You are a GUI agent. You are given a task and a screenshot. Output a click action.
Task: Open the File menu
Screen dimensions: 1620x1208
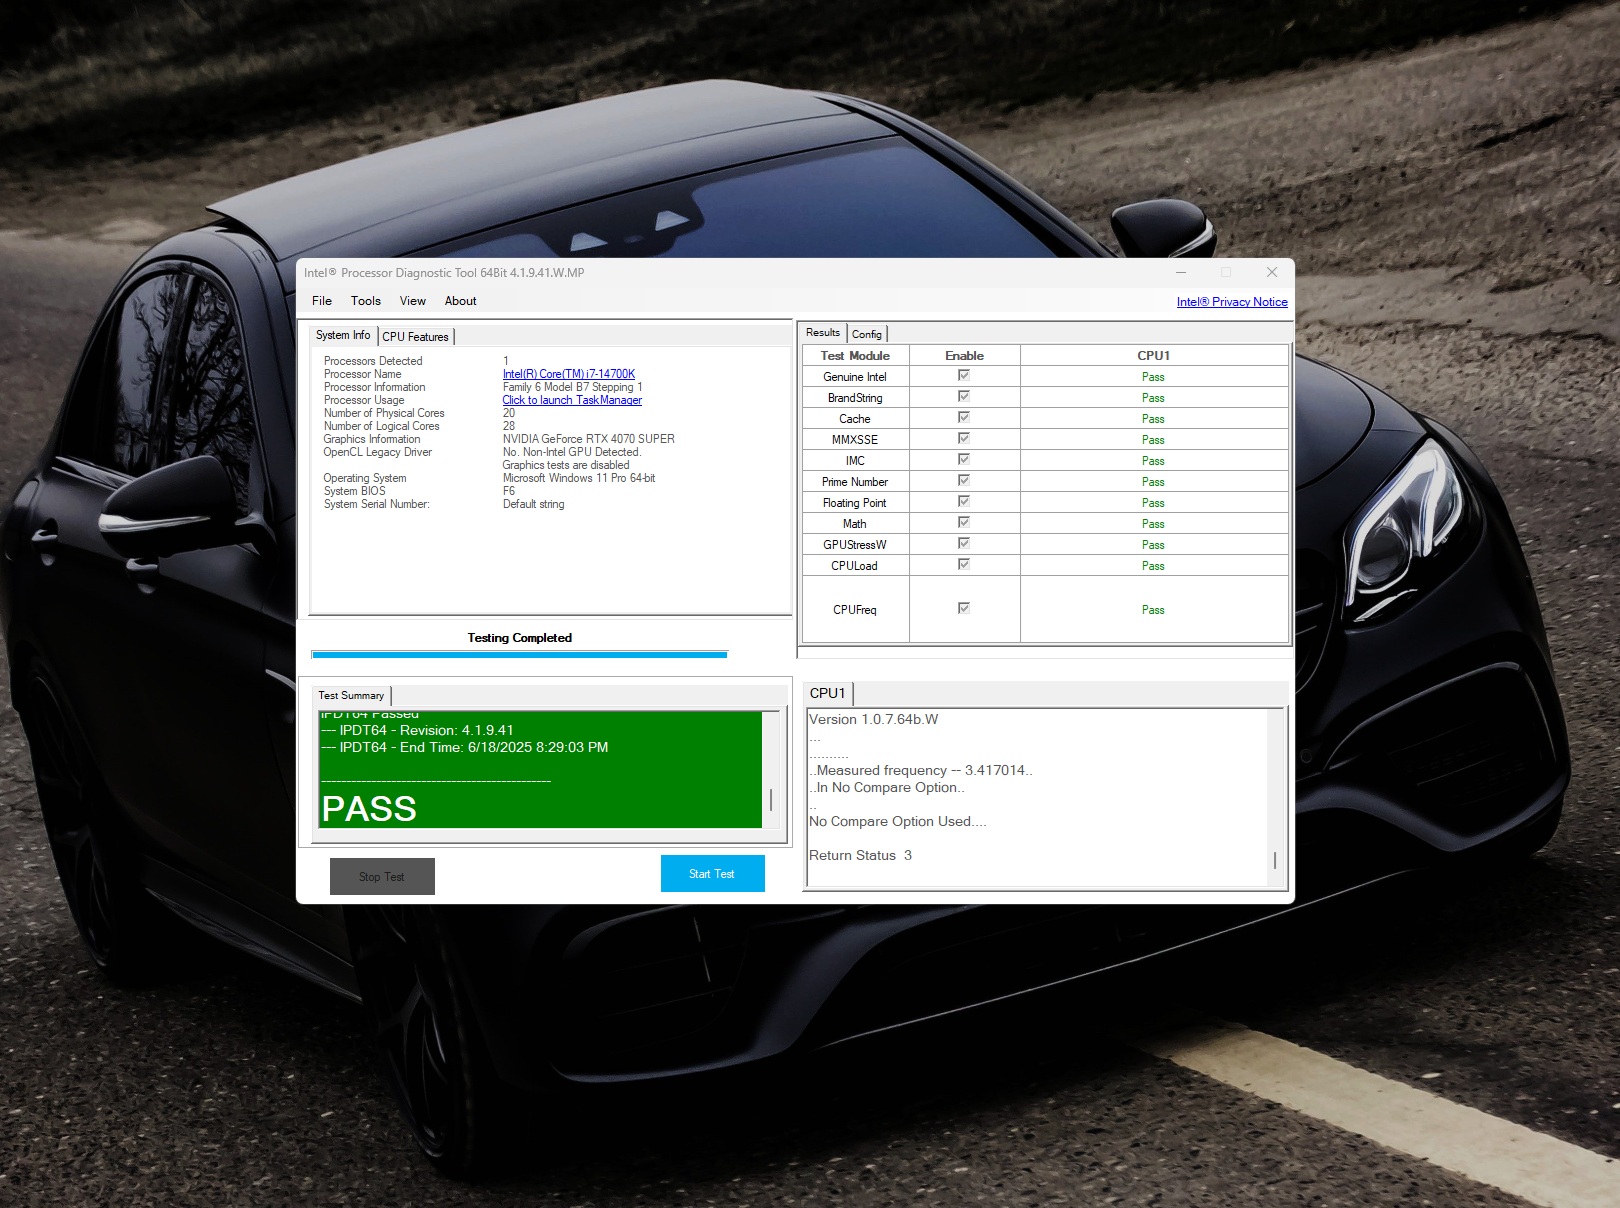pyautogui.click(x=321, y=301)
